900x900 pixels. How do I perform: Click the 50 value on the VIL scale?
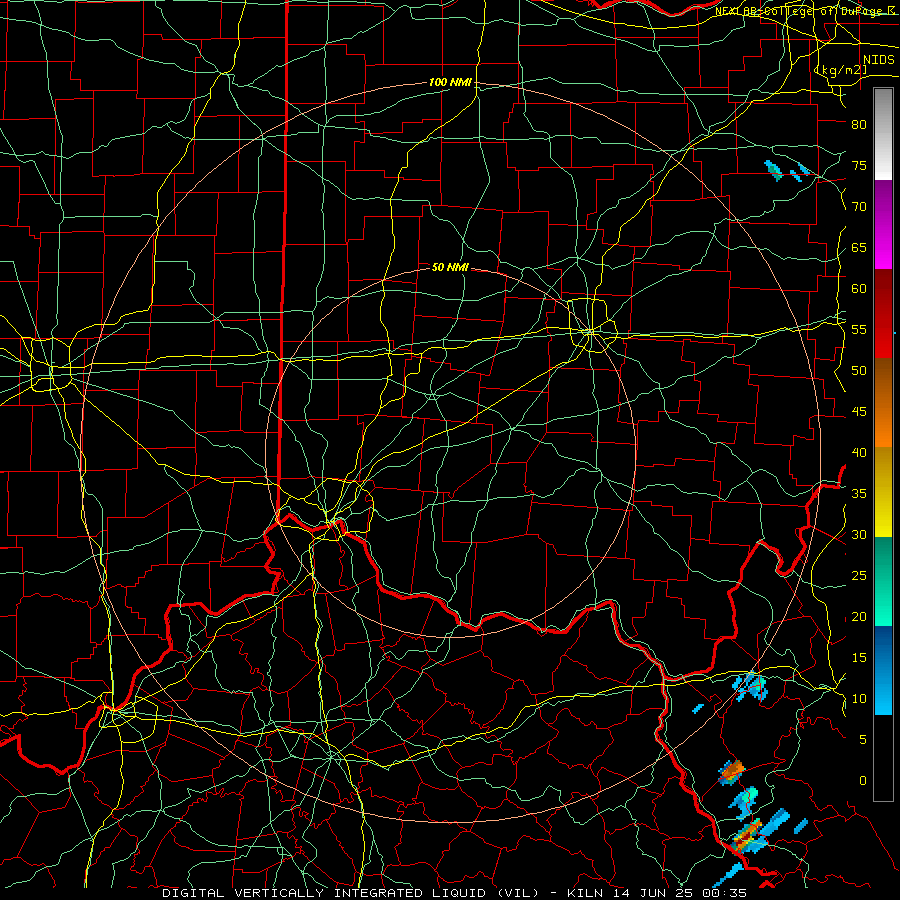coord(859,370)
